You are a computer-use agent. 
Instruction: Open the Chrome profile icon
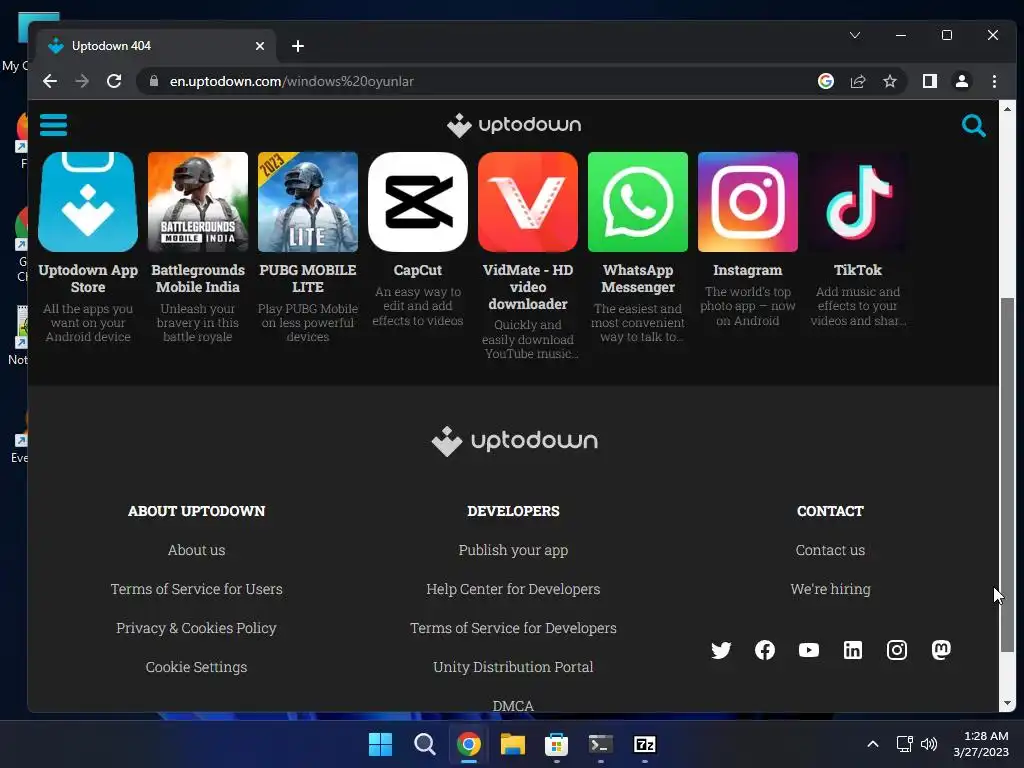(x=961, y=81)
